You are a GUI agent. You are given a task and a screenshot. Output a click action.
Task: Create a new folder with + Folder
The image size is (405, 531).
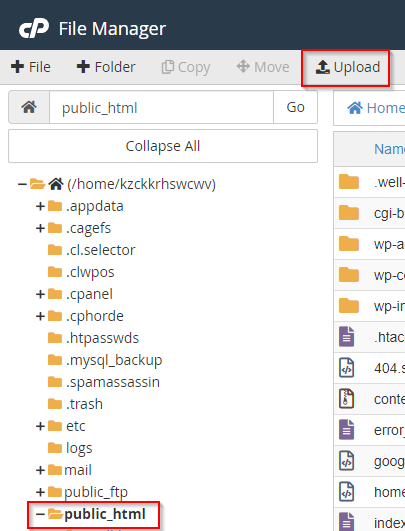click(106, 67)
